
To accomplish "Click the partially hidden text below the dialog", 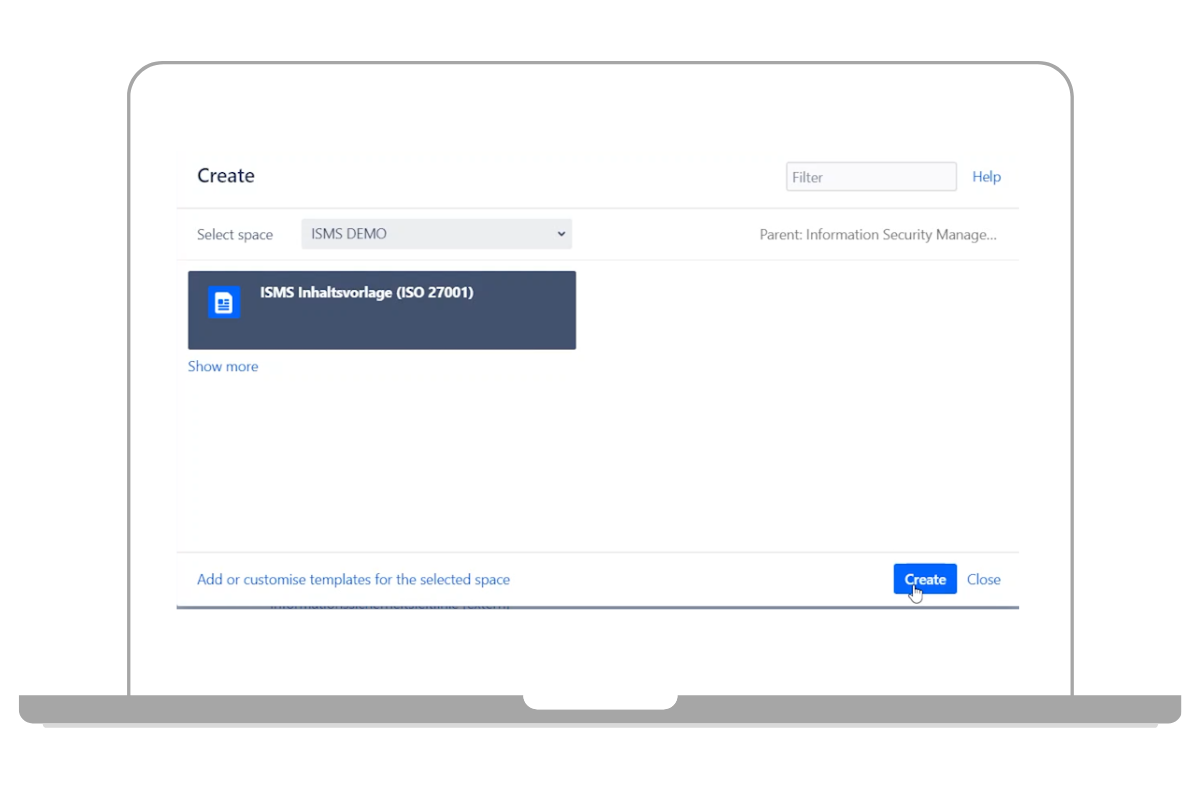I will (390, 605).
